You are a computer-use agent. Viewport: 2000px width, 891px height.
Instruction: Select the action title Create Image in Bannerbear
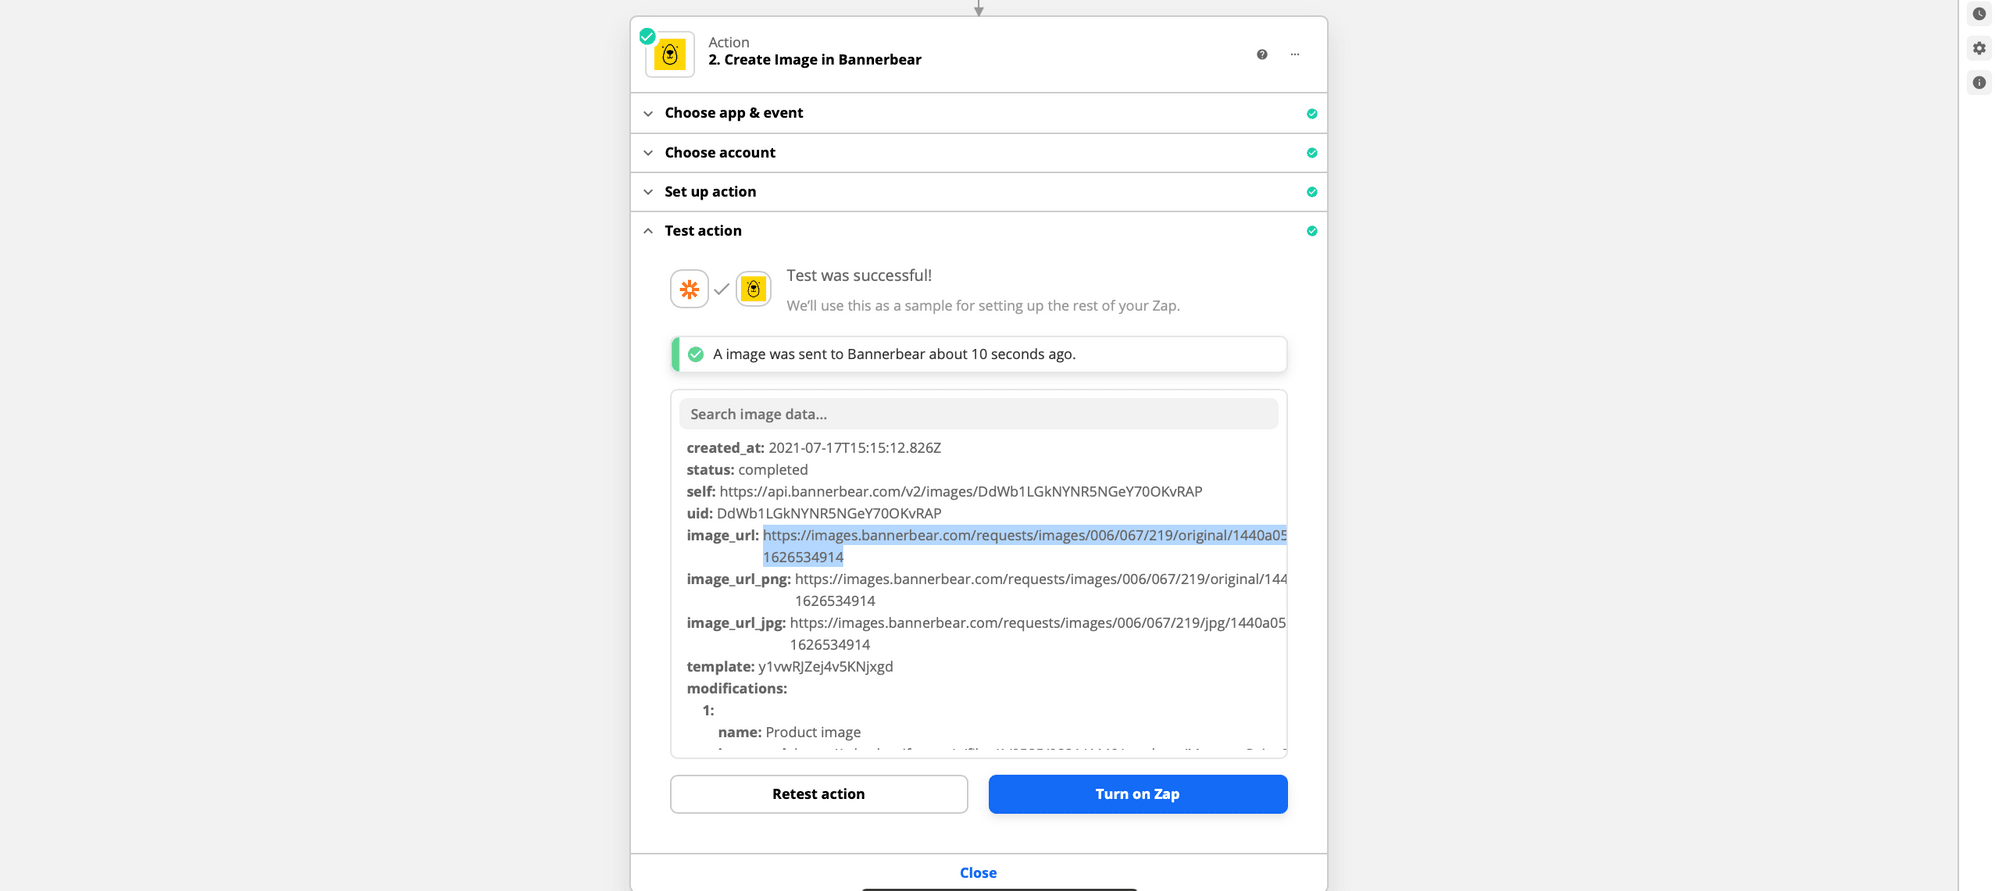click(814, 60)
